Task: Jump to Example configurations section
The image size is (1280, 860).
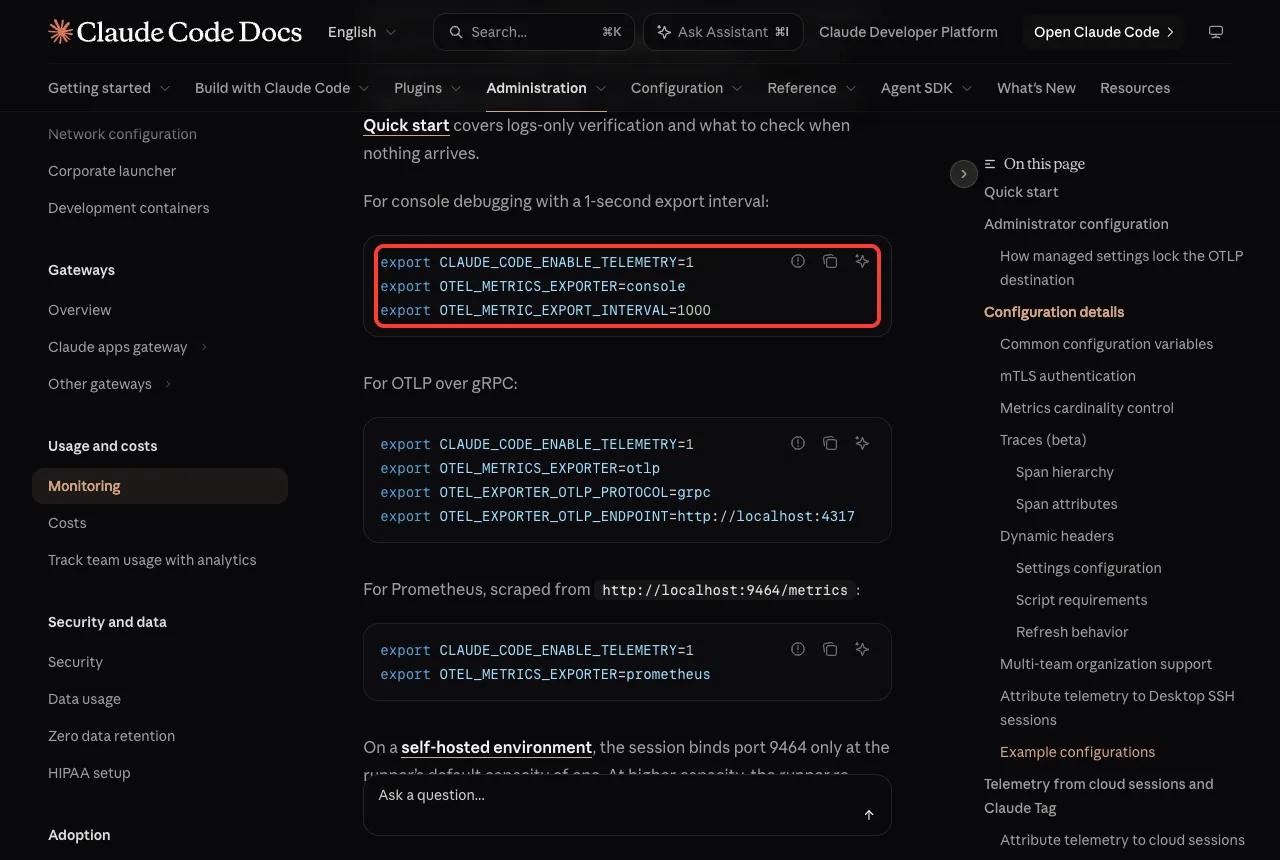Action: (x=1077, y=752)
